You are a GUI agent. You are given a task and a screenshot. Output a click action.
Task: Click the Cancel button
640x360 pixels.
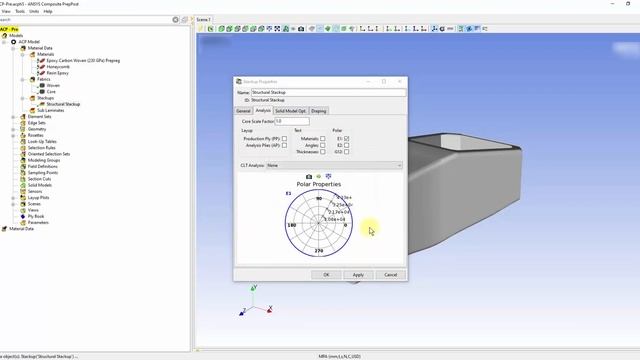click(391, 275)
